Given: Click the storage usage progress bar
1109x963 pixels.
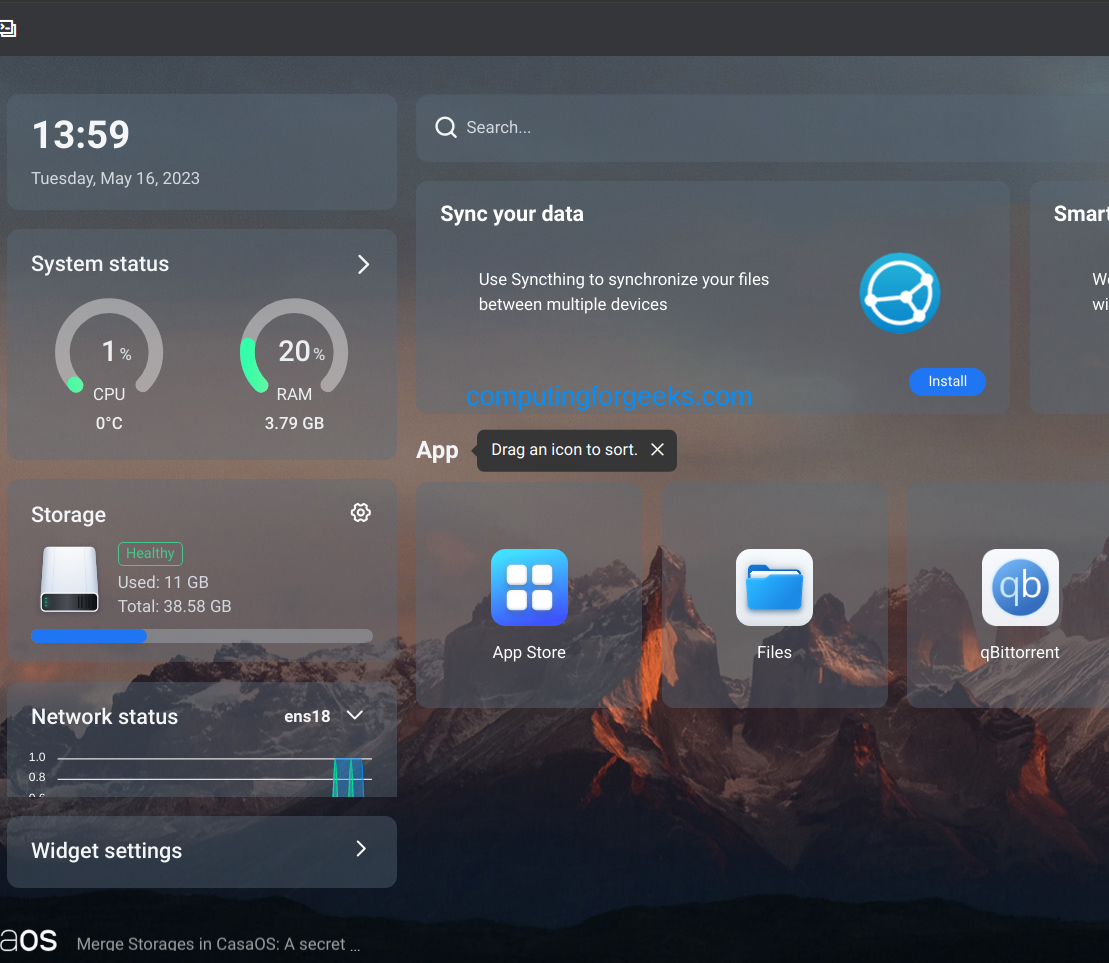Looking at the screenshot, I should (x=201, y=636).
